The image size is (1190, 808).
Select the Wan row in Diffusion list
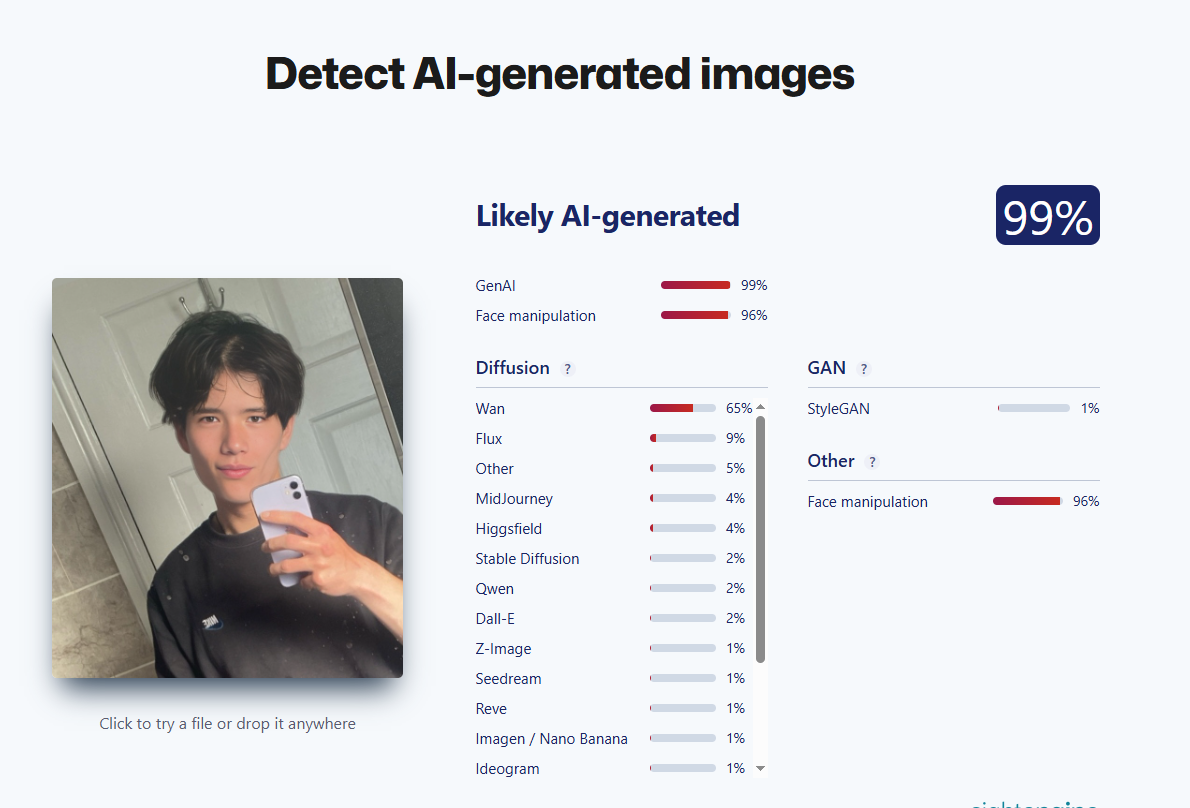tap(613, 408)
